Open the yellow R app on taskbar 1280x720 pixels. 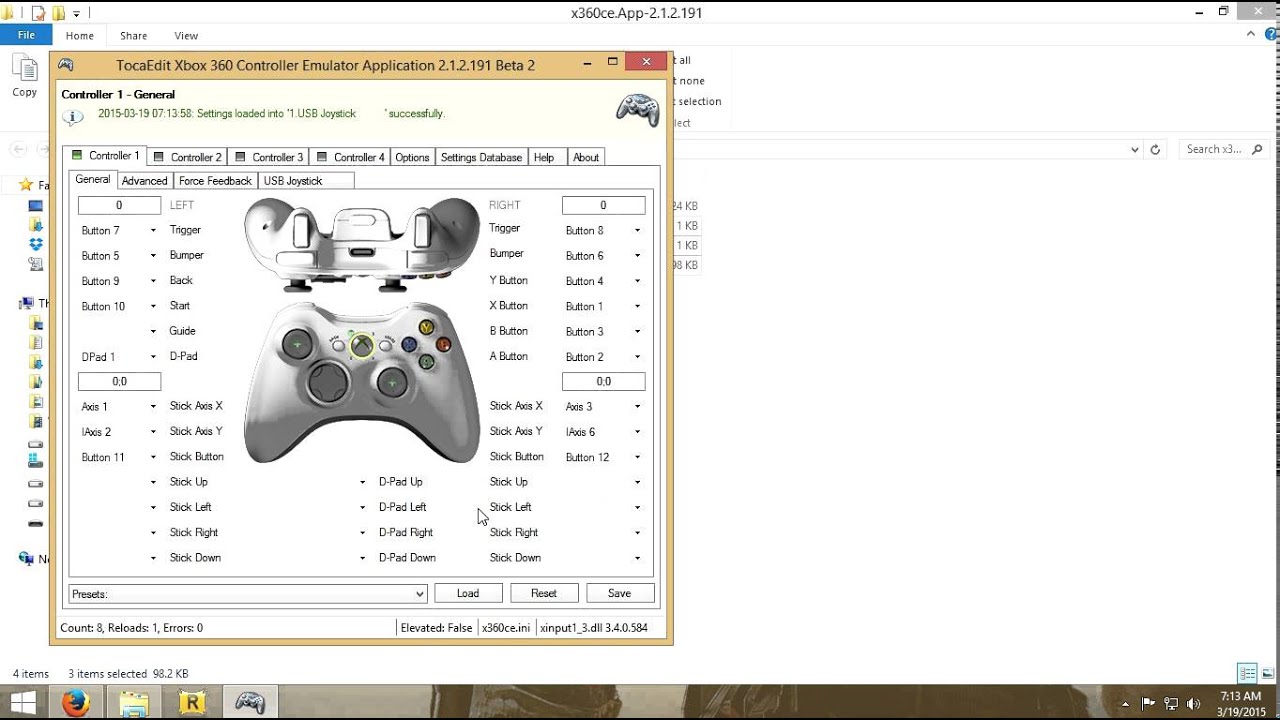[x=191, y=703]
